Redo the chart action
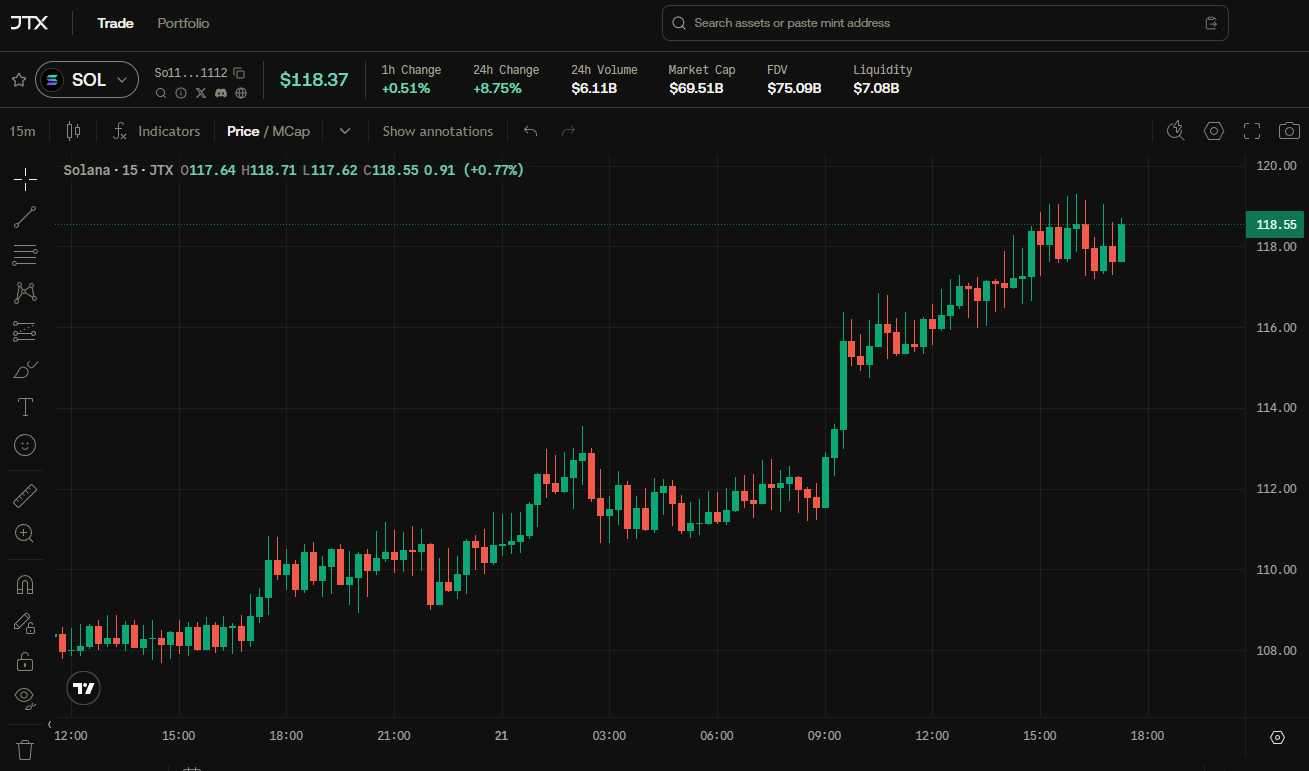1309x771 pixels. (x=568, y=131)
